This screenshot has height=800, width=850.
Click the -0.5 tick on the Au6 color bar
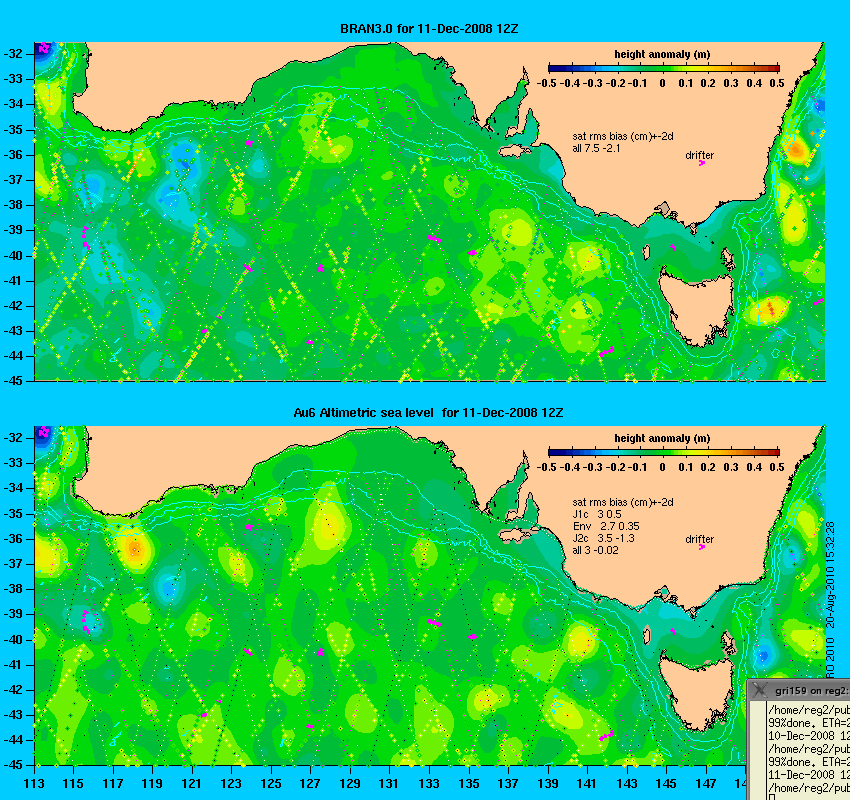tap(546, 467)
